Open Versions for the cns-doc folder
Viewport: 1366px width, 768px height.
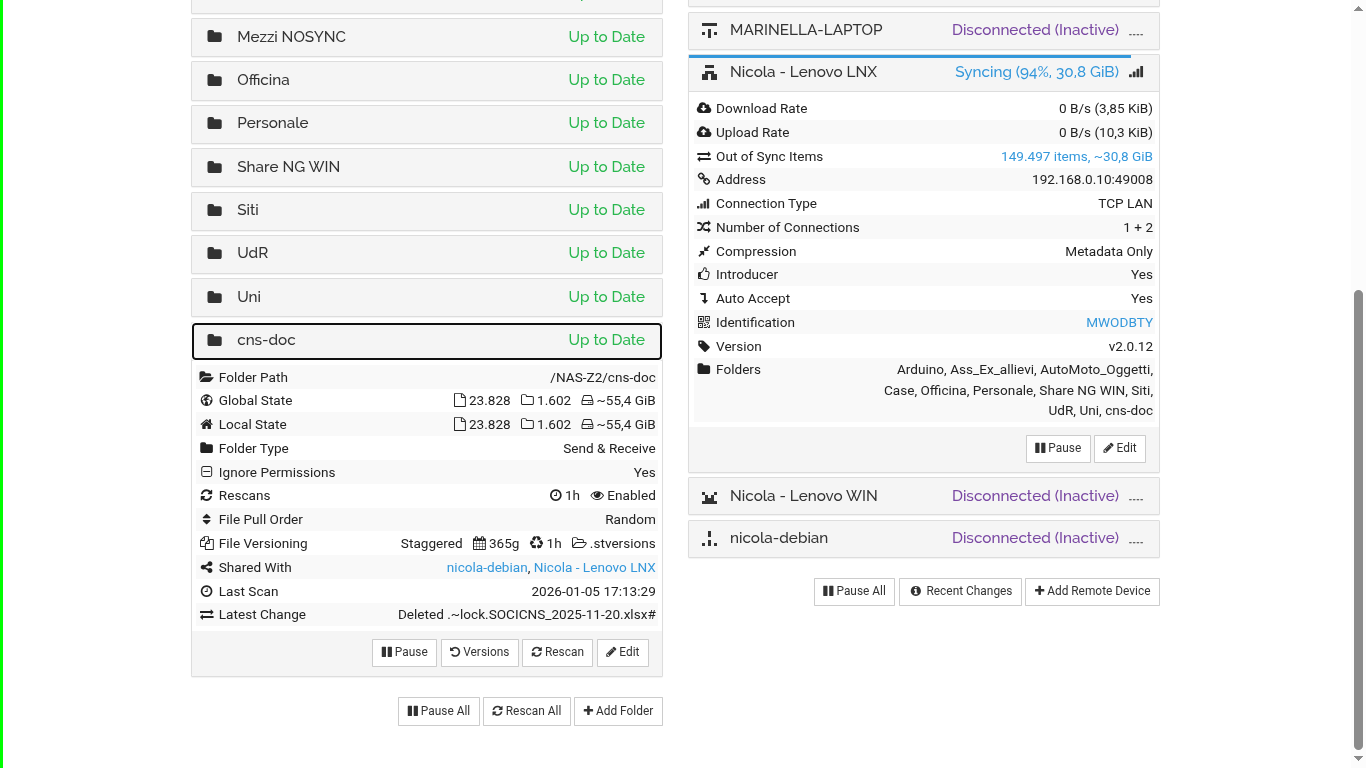[479, 652]
